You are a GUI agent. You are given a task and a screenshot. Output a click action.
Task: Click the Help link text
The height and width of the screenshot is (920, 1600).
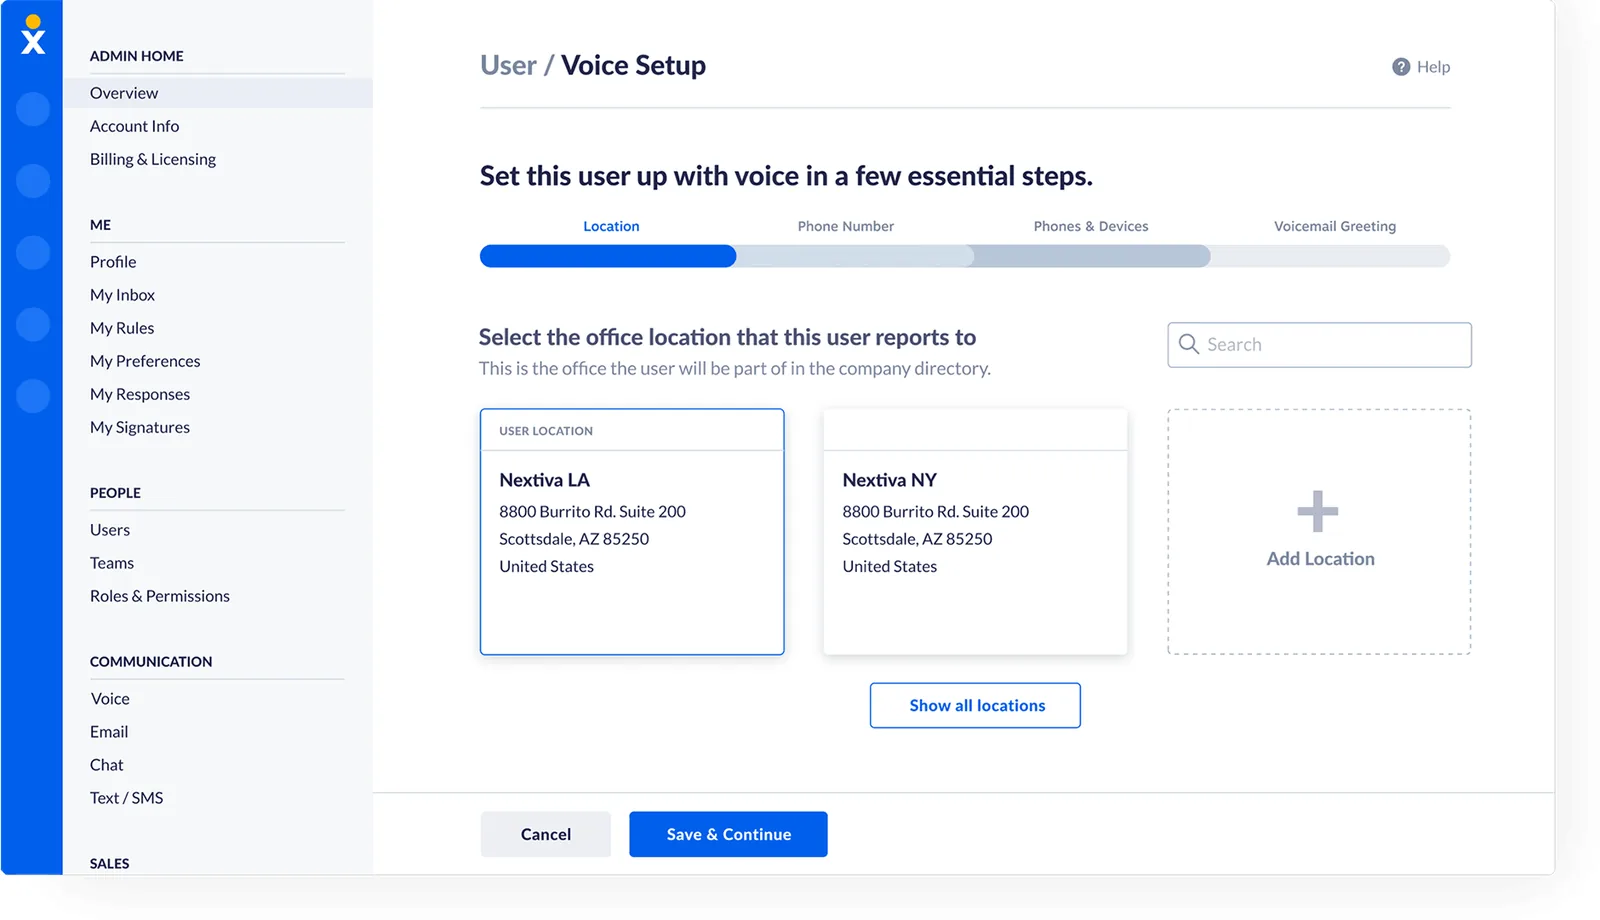[x=1433, y=67]
